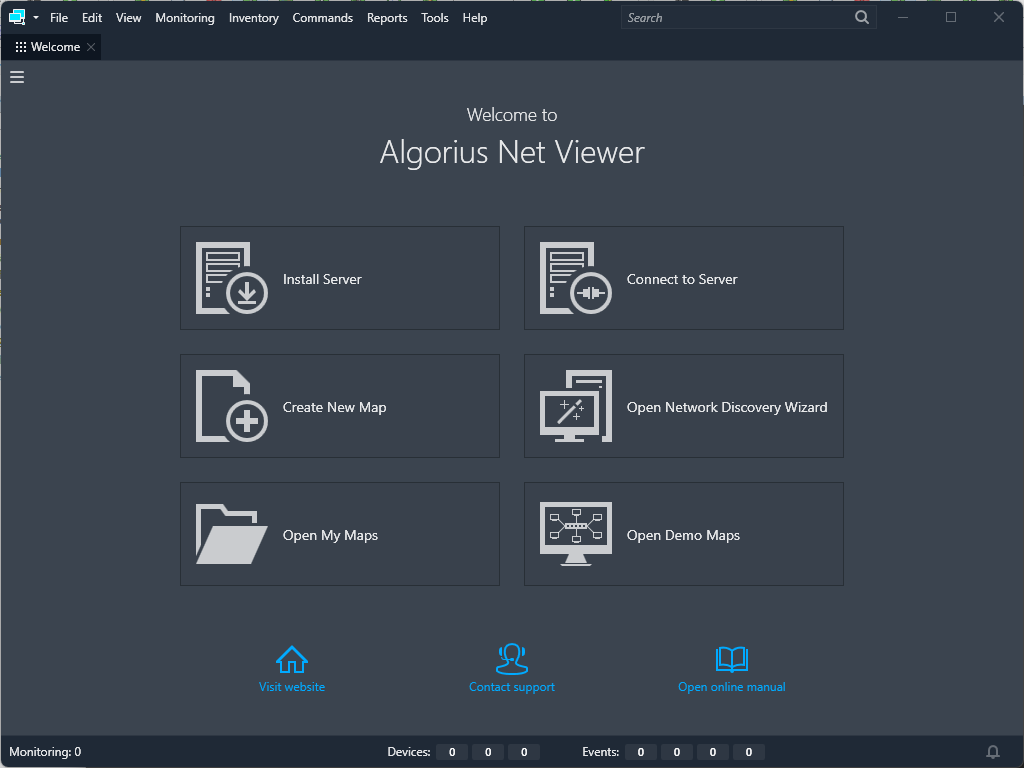The height and width of the screenshot is (768, 1024).
Task: Click the Monitoring: 0 status text
Action: [45, 752]
